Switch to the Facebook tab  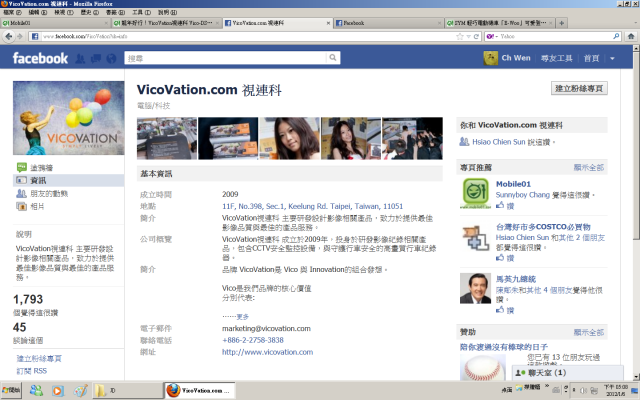click(x=389, y=23)
